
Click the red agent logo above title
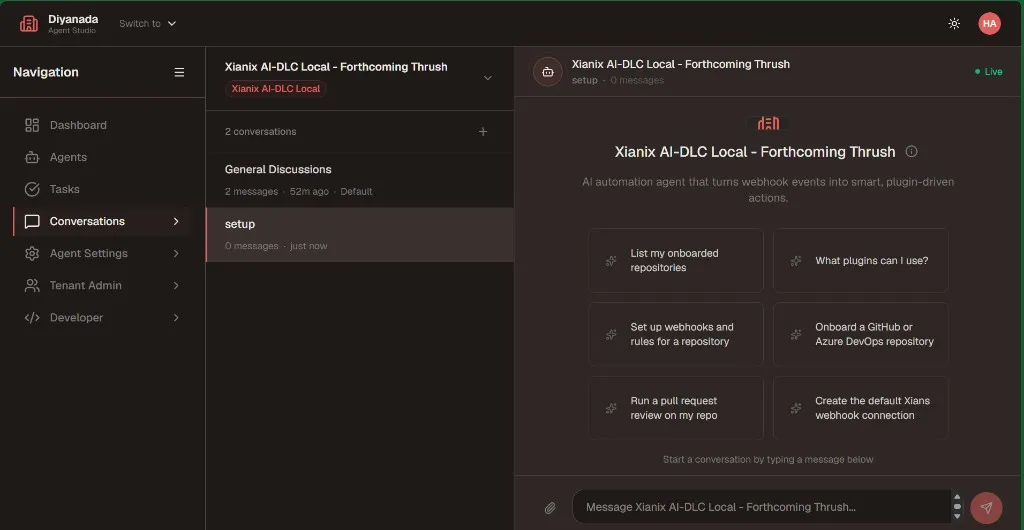(x=768, y=123)
